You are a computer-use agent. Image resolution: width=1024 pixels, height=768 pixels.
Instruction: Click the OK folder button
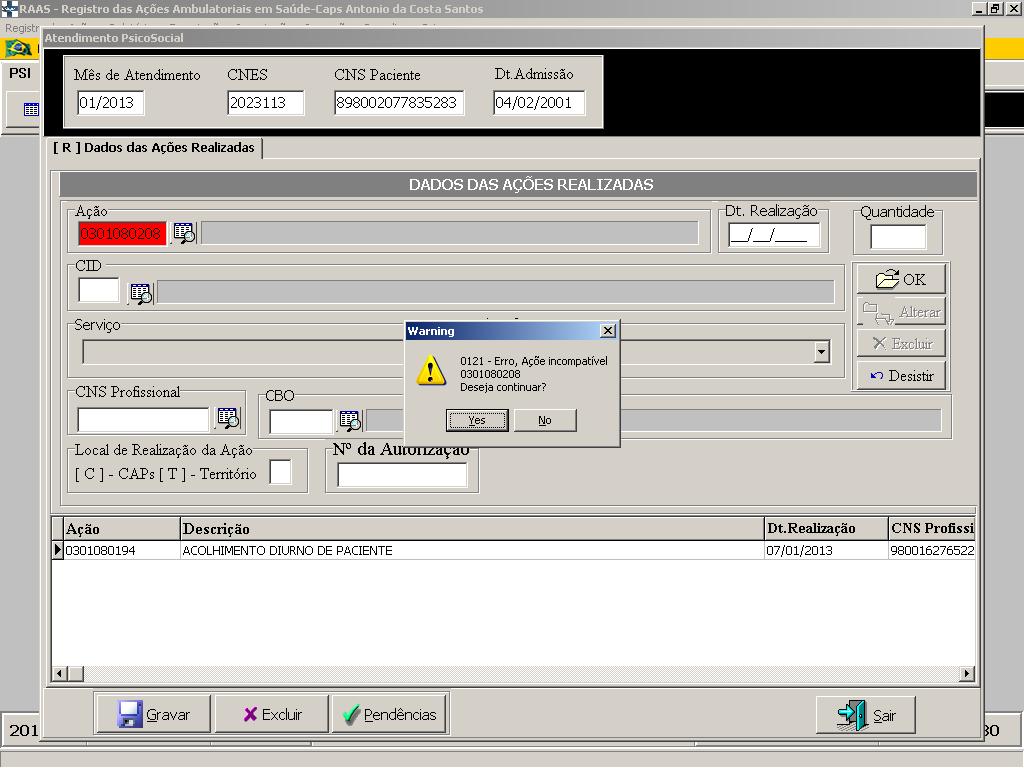pyautogui.click(x=900, y=280)
